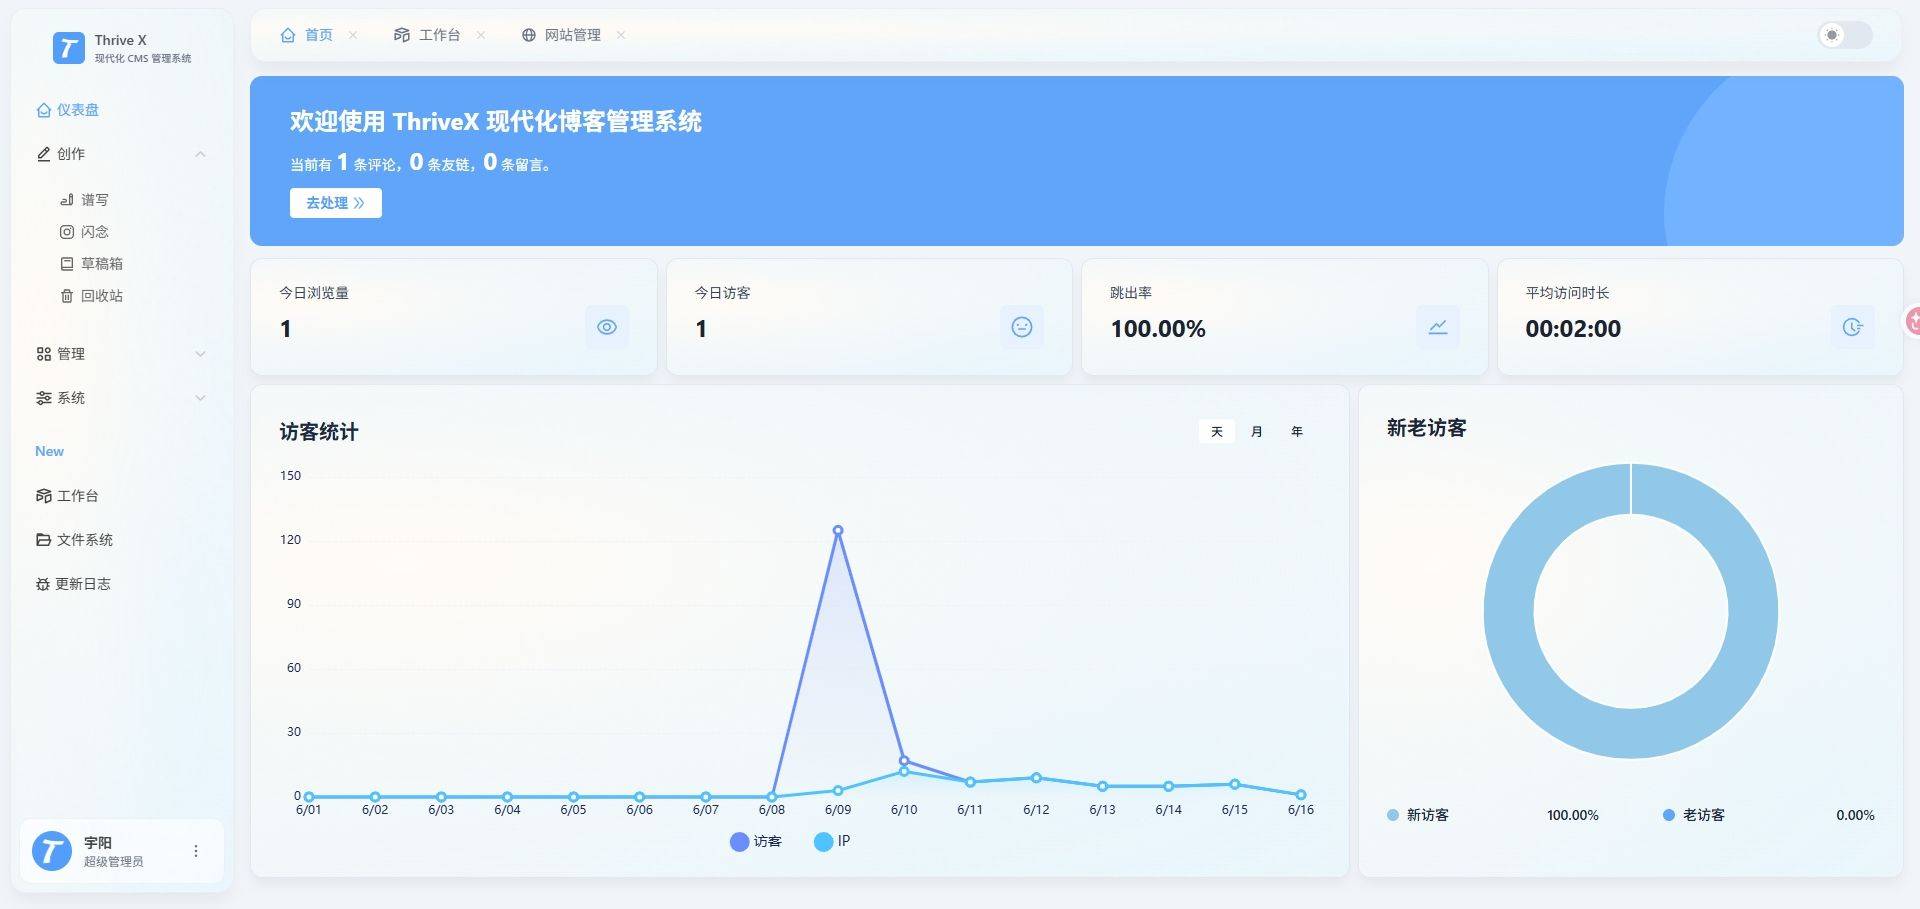Click the 谱写 music-note icon
1920x909 pixels.
pyautogui.click(x=67, y=200)
